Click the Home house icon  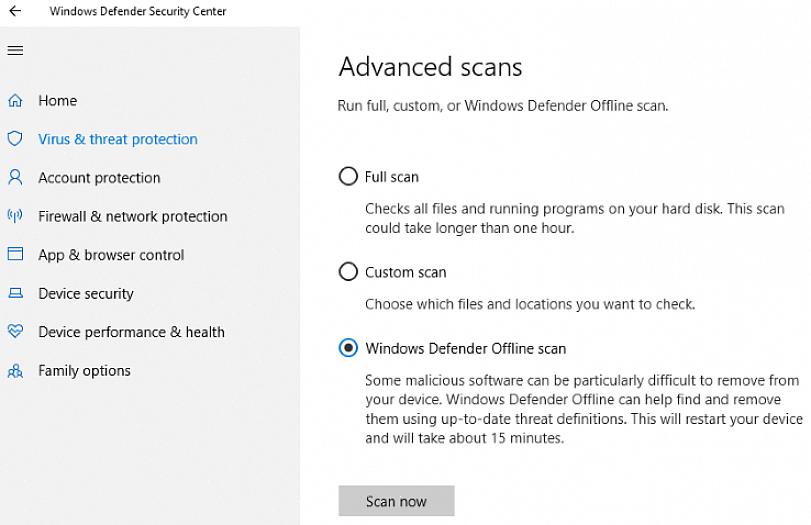point(15,100)
